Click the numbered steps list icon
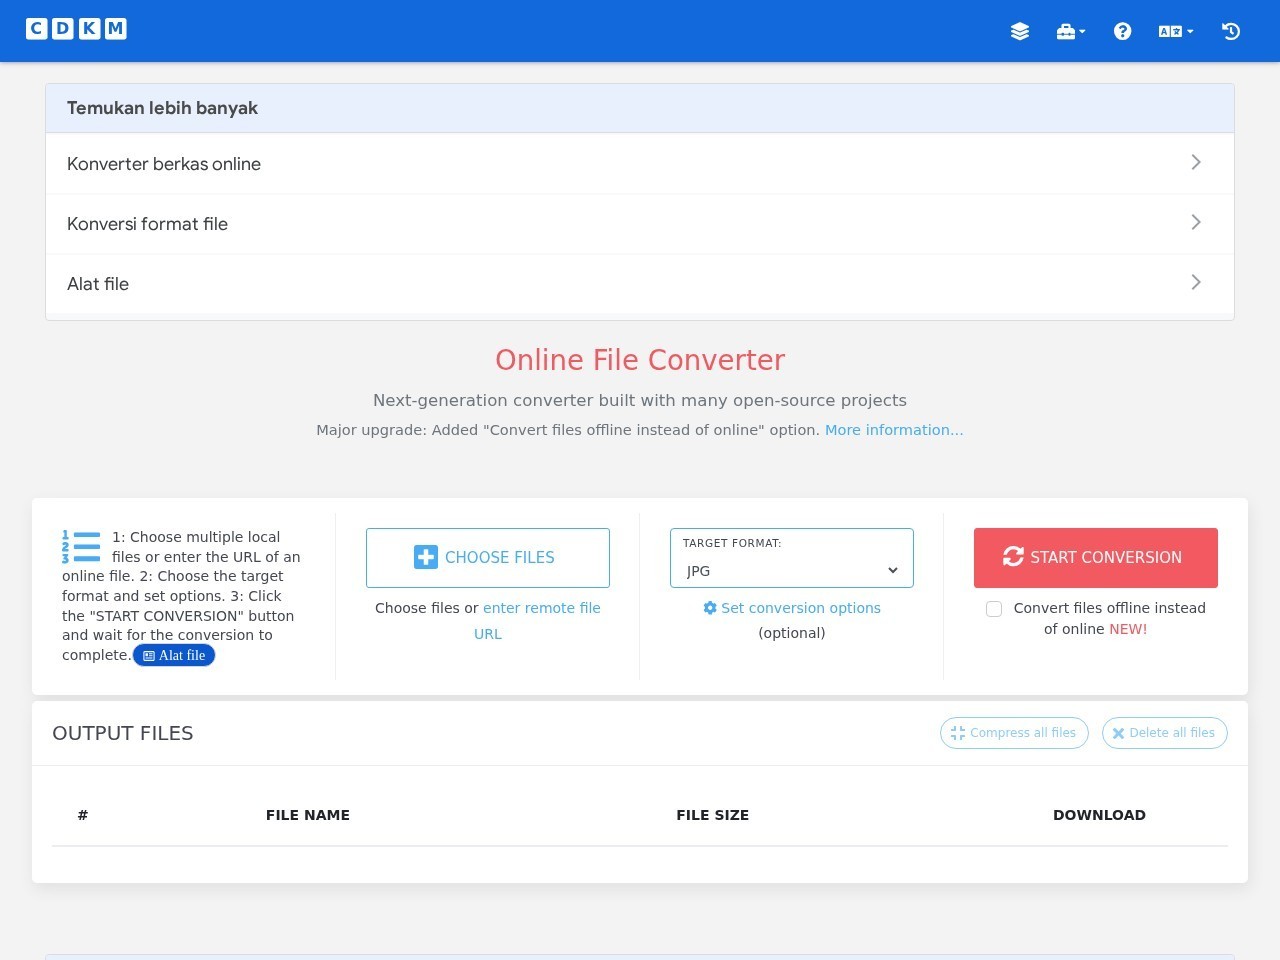The width and height of the screenshot is (1280, 960). click(x=81, y=547)
